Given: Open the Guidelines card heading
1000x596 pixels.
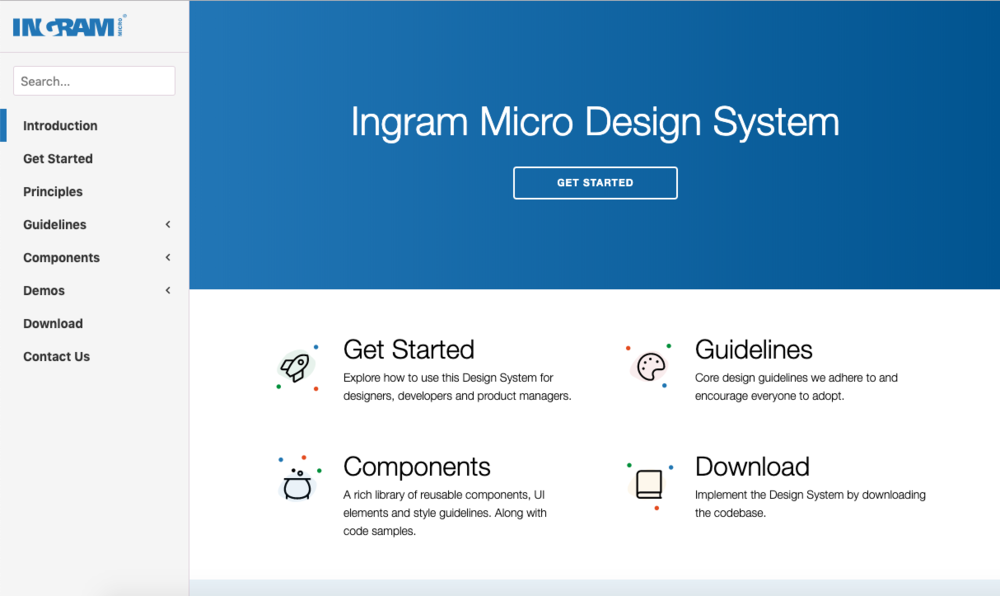Looking at the screenshot, I should pos(753,349).
